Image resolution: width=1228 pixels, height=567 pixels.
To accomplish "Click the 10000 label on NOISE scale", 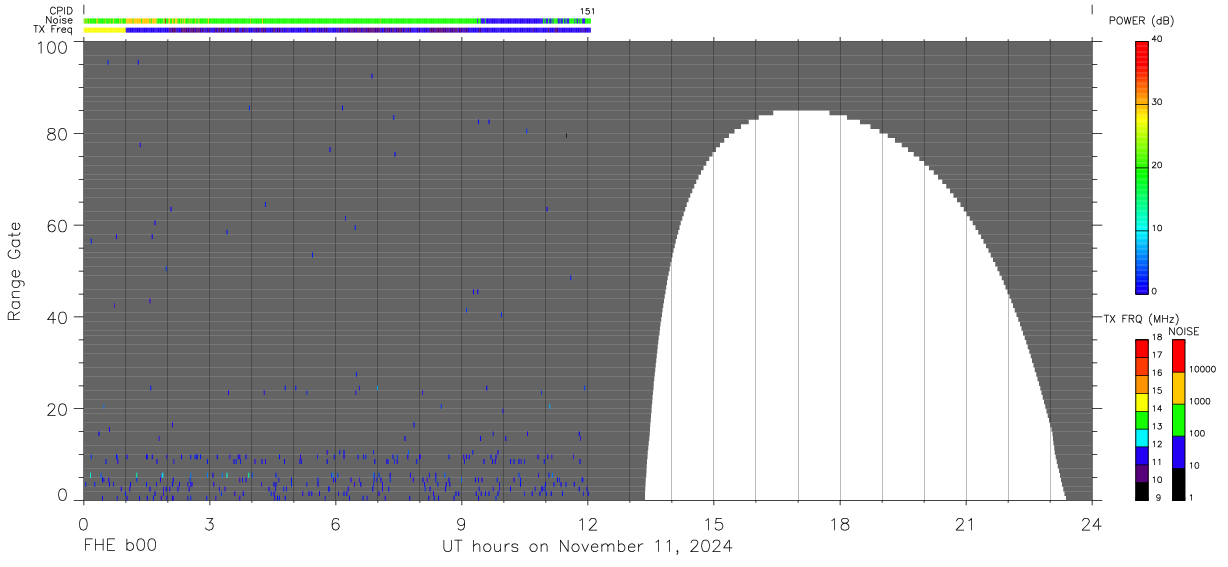I will point(1205,370).
